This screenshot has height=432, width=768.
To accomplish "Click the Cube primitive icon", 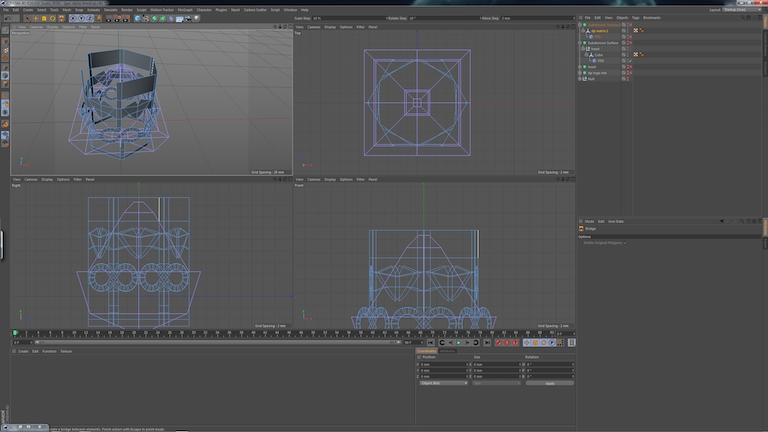I will tap(138, 19).
